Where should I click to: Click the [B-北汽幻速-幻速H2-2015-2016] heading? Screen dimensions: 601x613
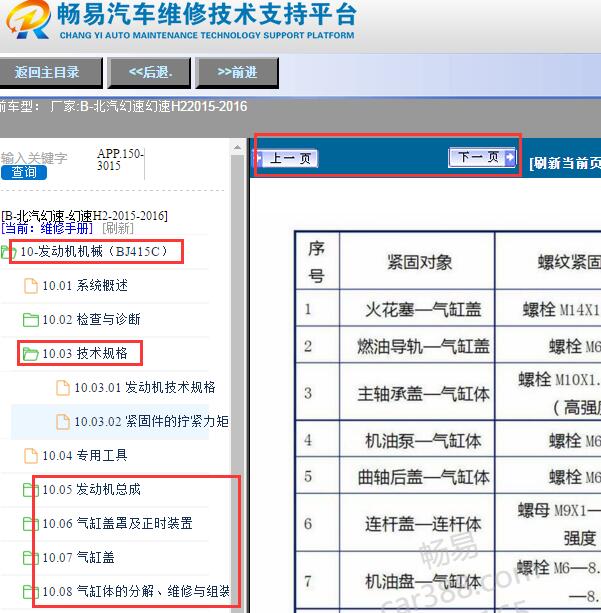(x=84, y=216)
